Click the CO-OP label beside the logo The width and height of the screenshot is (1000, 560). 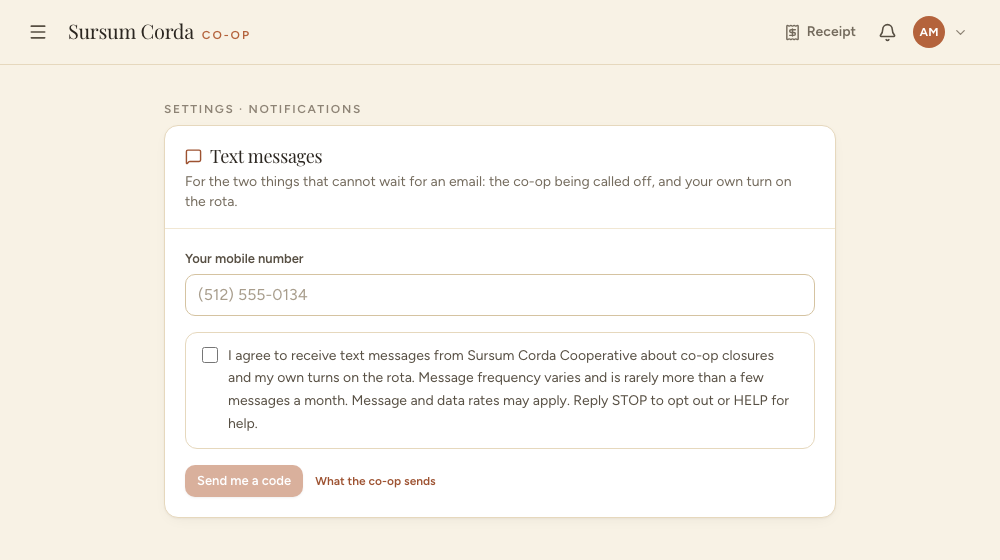pyautogui.click(x=226, y=35)
